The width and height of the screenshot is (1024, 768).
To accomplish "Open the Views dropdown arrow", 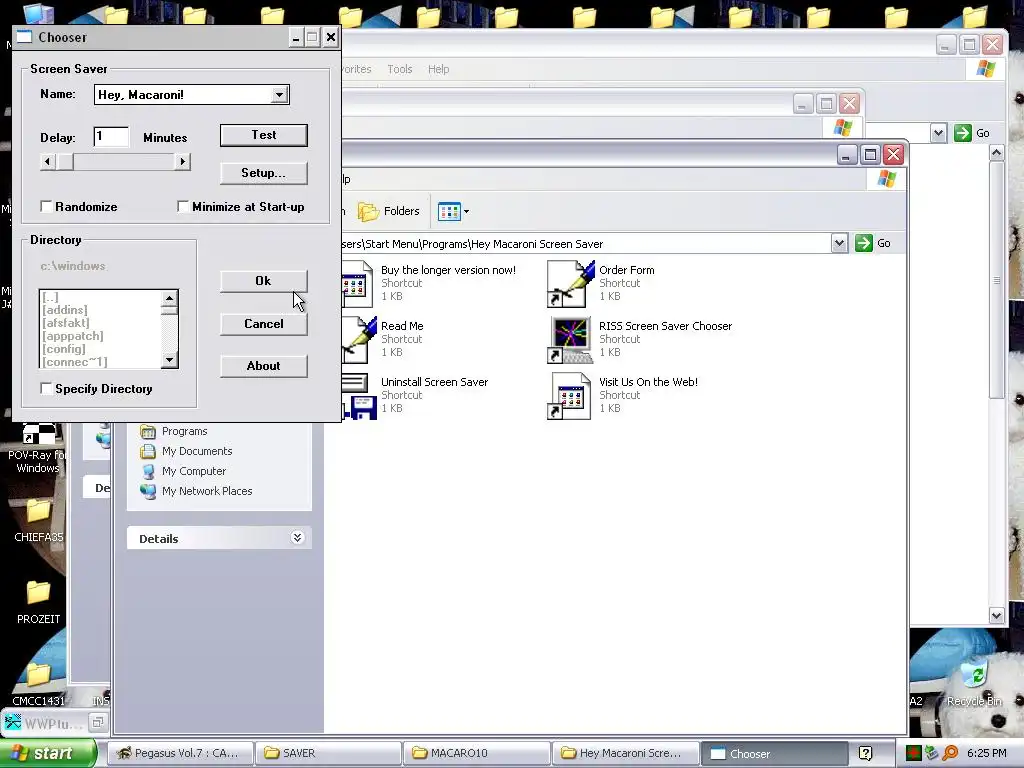I will (x=466, y=212).
